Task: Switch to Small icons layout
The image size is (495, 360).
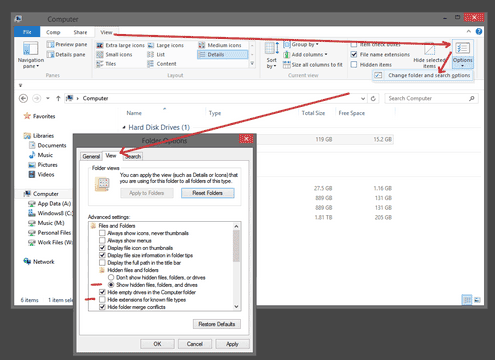Action: point(114,54)
